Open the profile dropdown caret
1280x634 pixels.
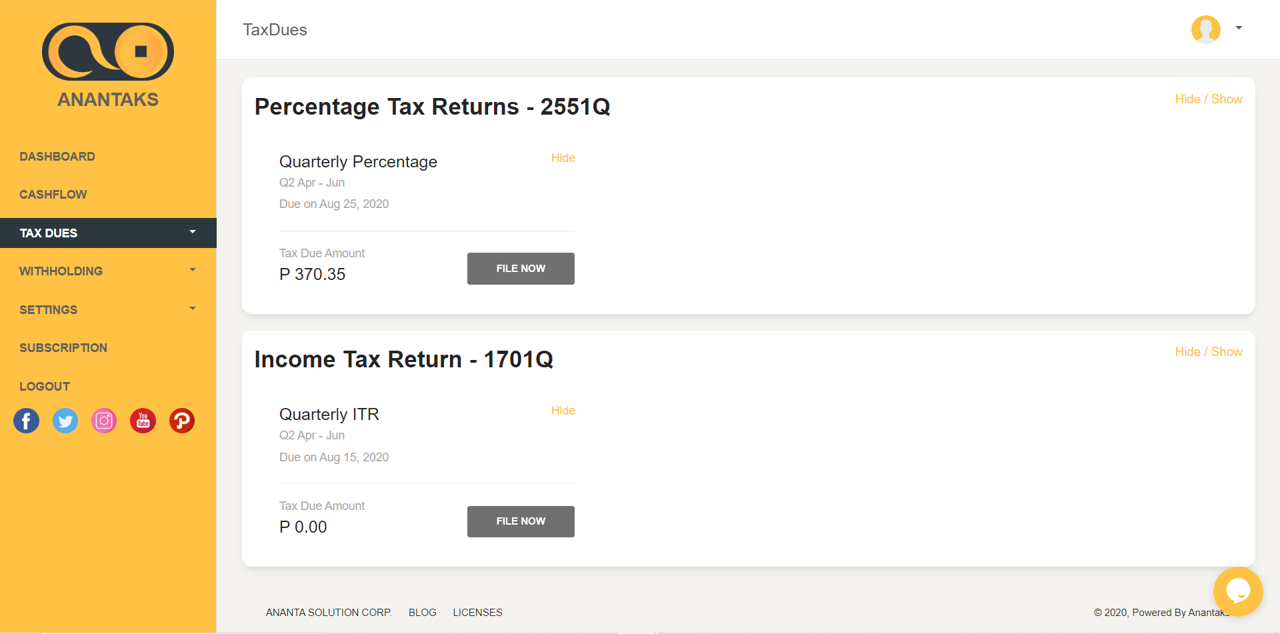coord(1239,28)
